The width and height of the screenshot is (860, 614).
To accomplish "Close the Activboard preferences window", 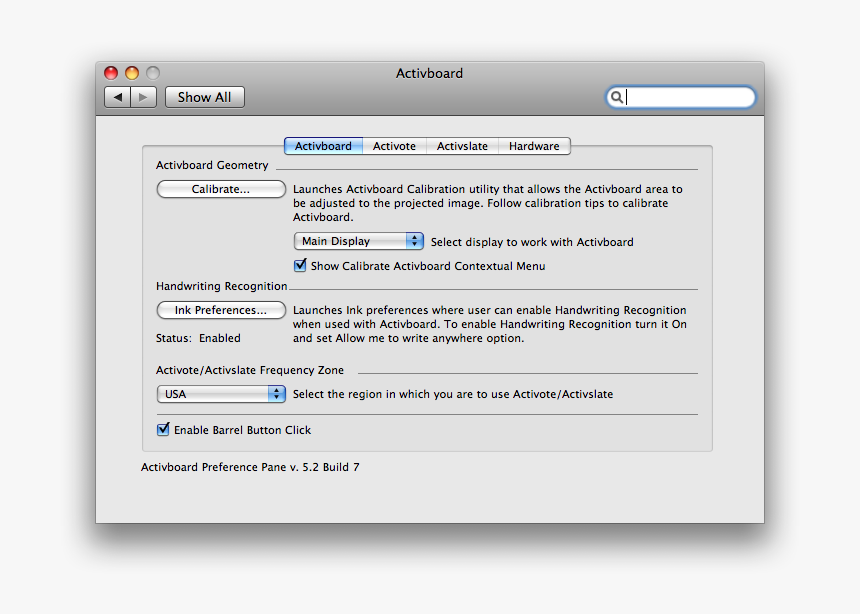I will [111, 73].
